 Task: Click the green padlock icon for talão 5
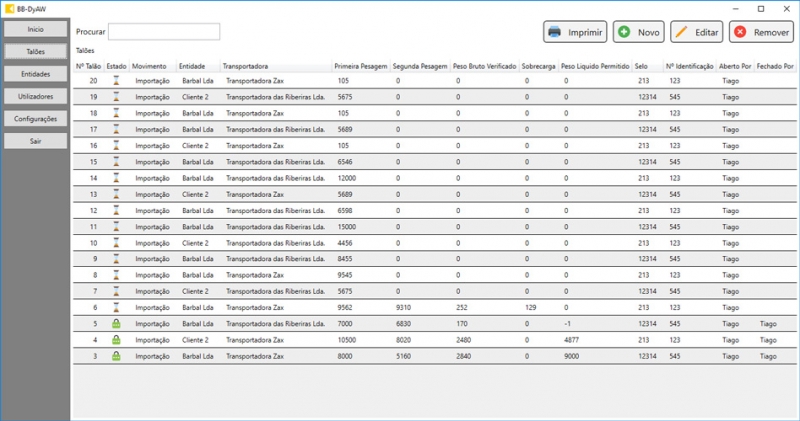(116, 324)
